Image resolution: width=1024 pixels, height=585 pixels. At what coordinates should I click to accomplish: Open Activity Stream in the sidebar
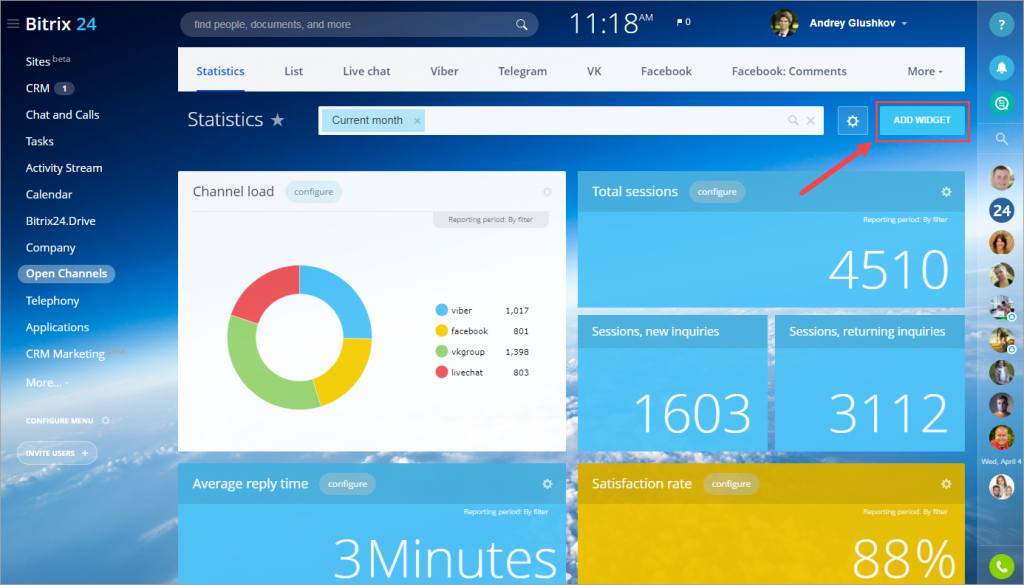click(x=64, y=168)
